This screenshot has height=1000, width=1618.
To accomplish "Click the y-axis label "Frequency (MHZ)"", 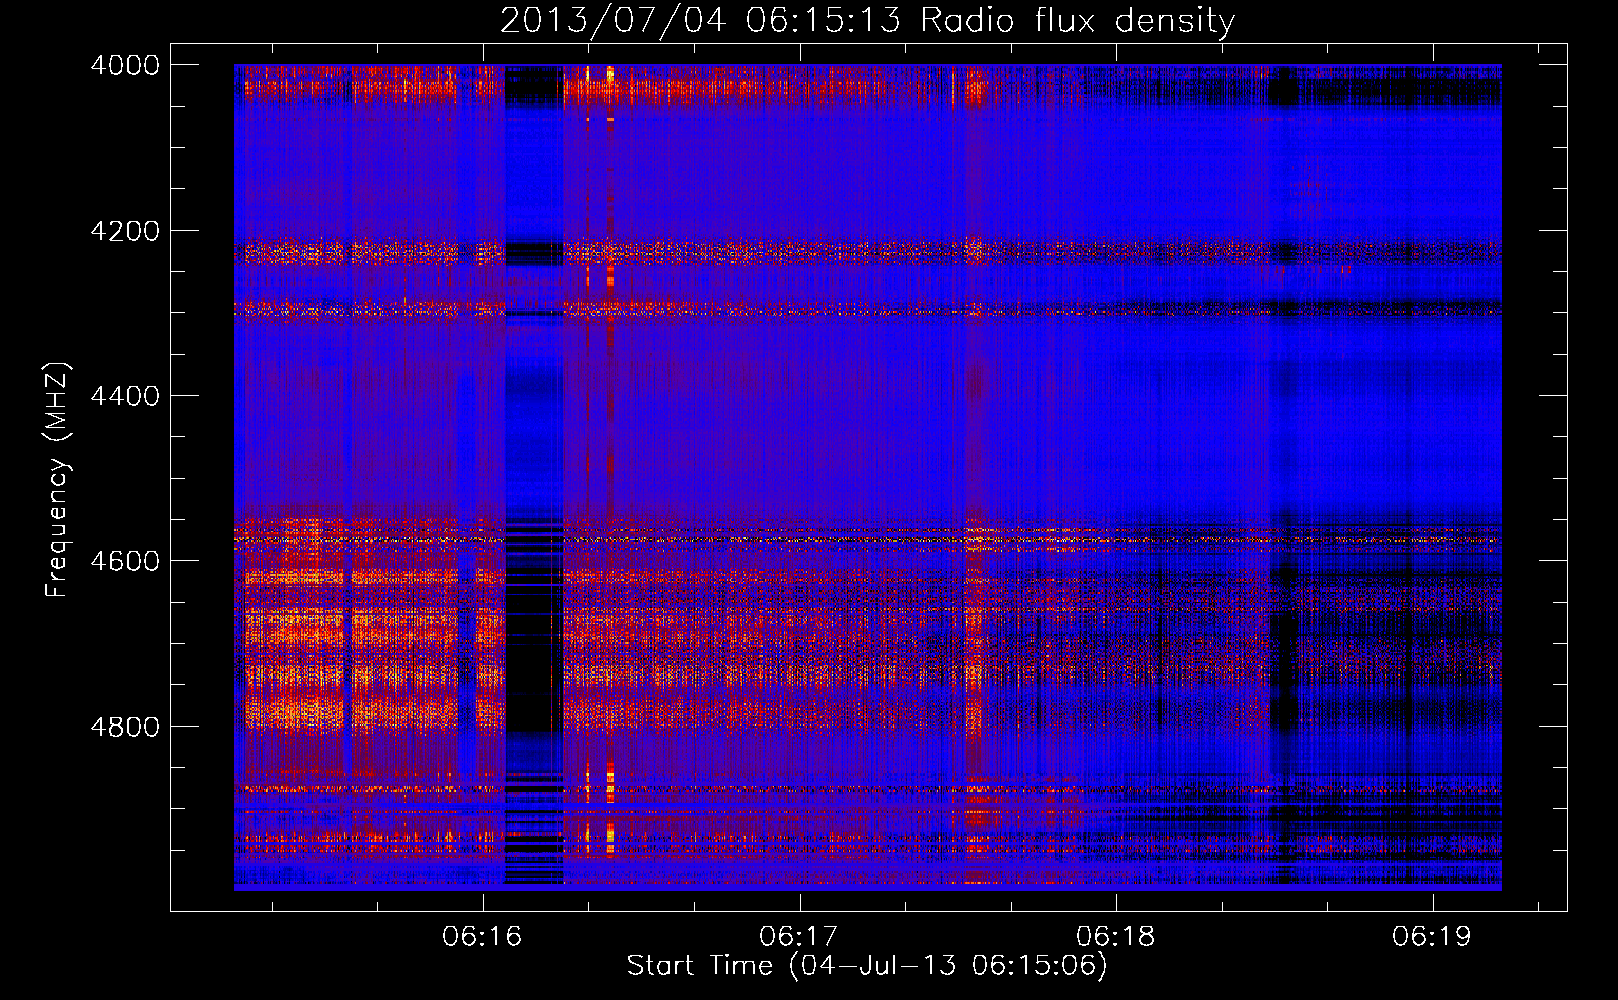I will pos(58,480).
